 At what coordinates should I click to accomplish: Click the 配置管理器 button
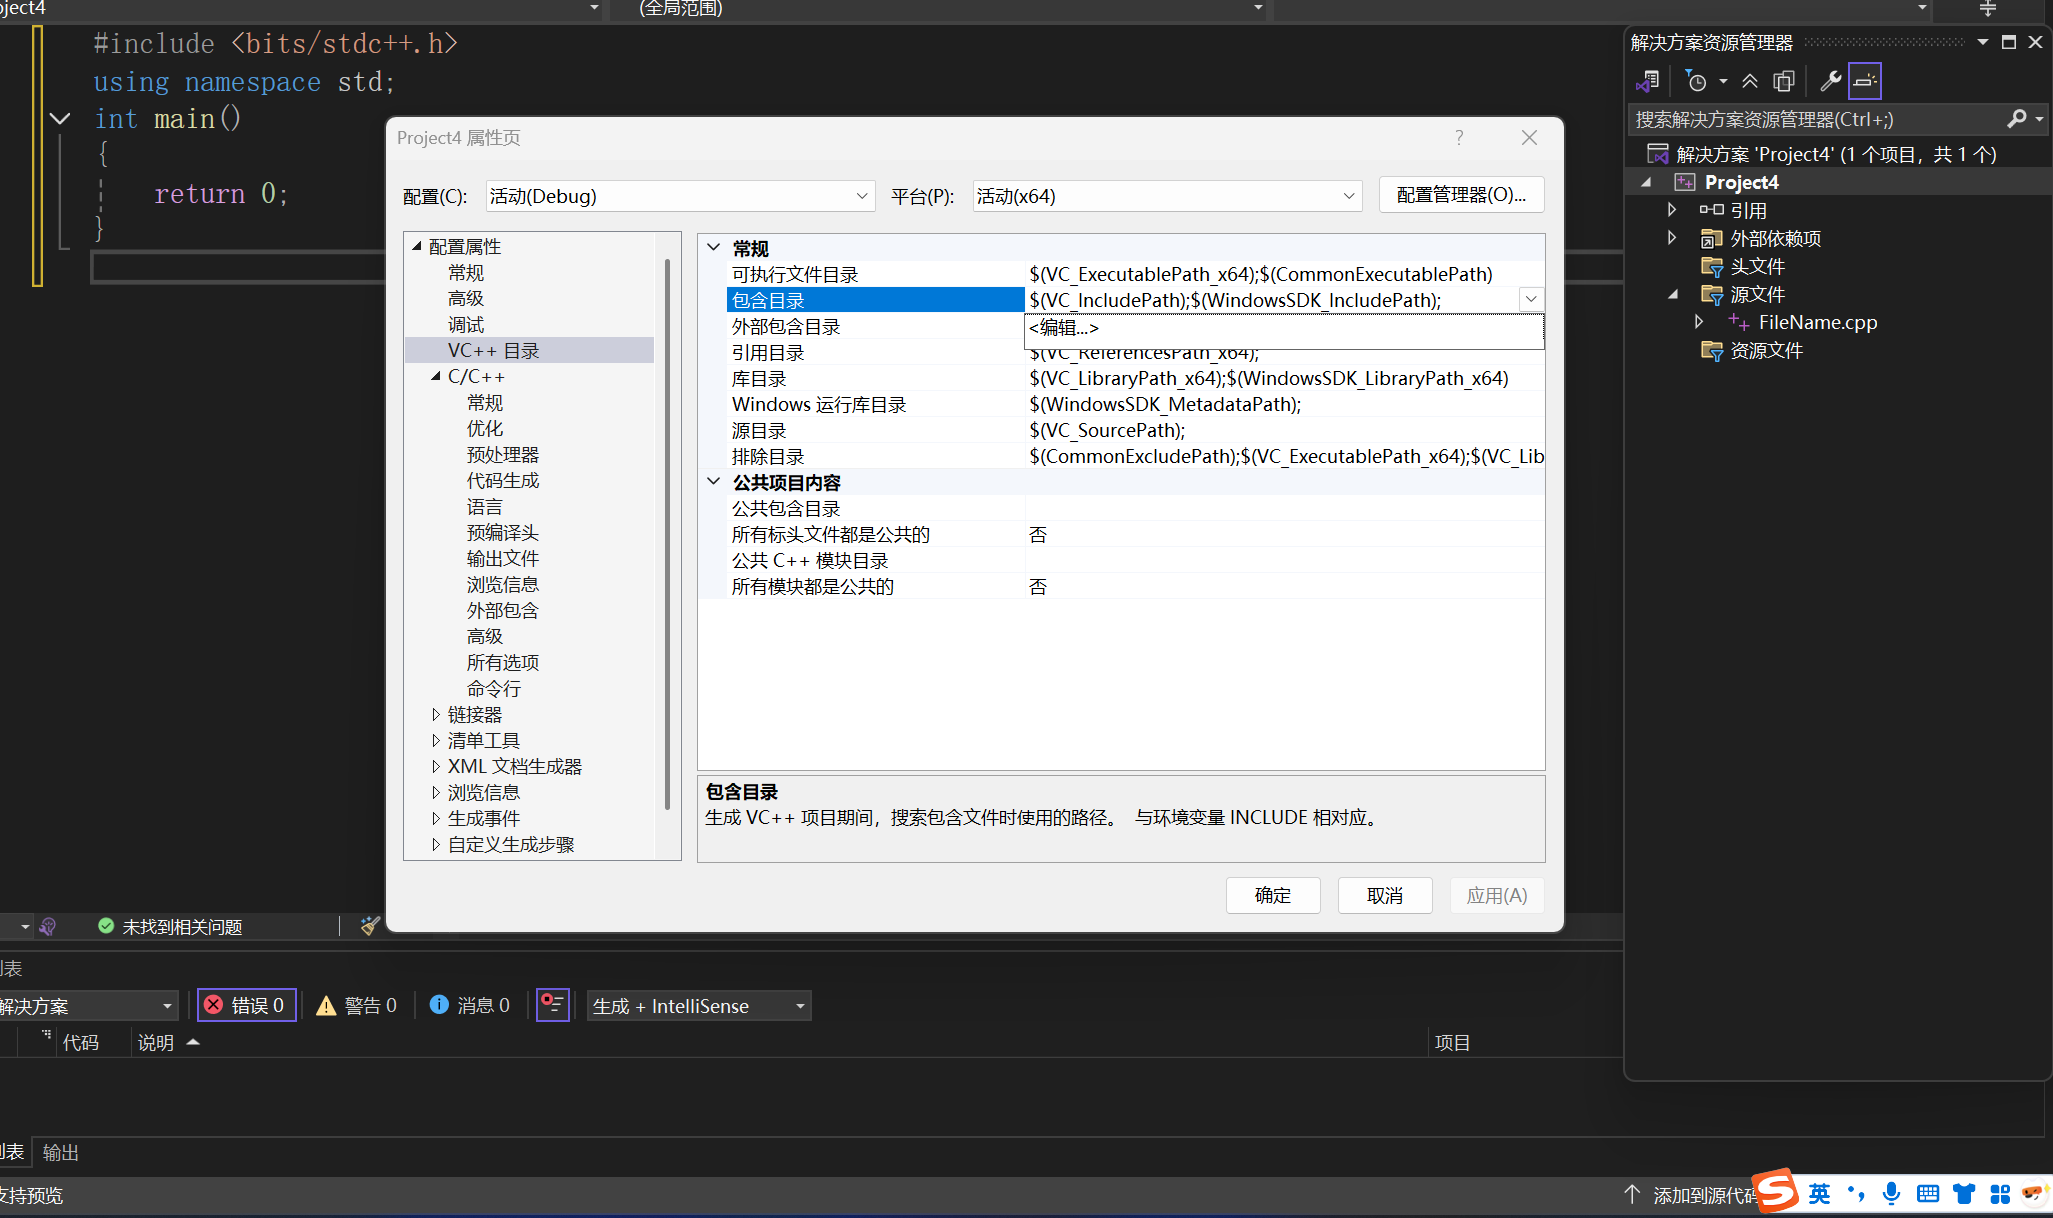(x=1460, y=195)
